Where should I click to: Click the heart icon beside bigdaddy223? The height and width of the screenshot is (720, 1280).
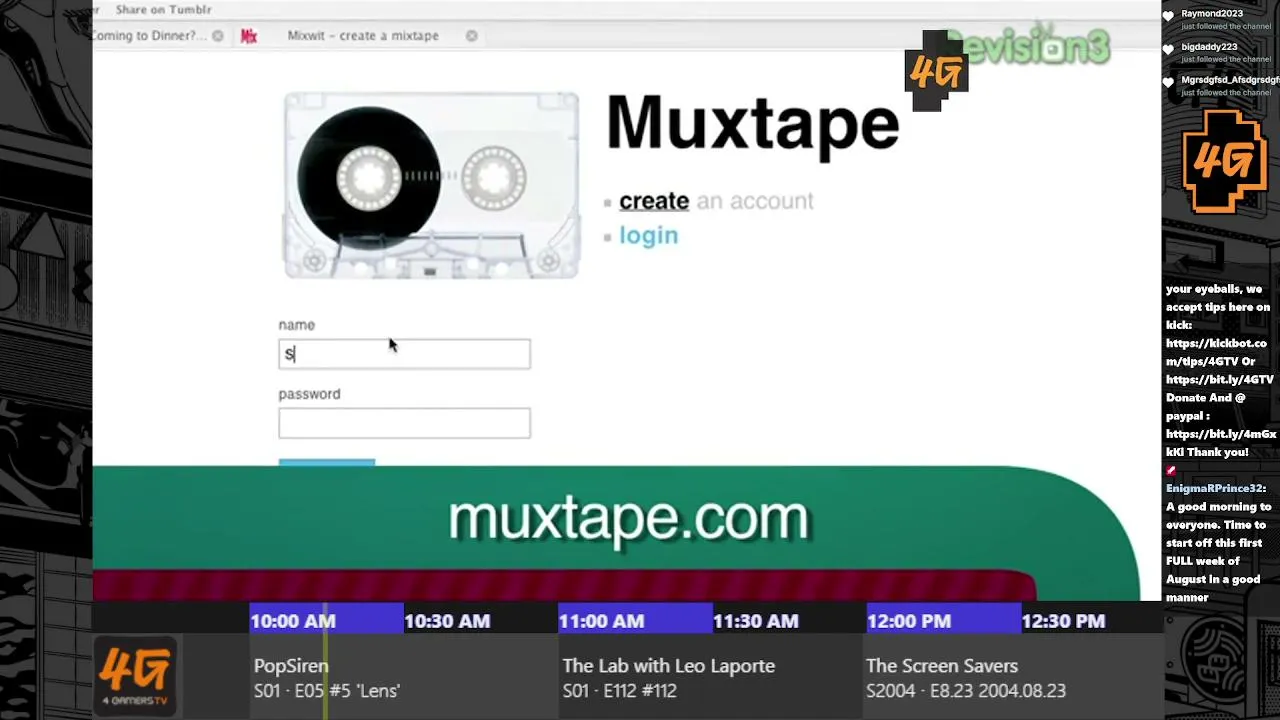(x=1168, y=50)
